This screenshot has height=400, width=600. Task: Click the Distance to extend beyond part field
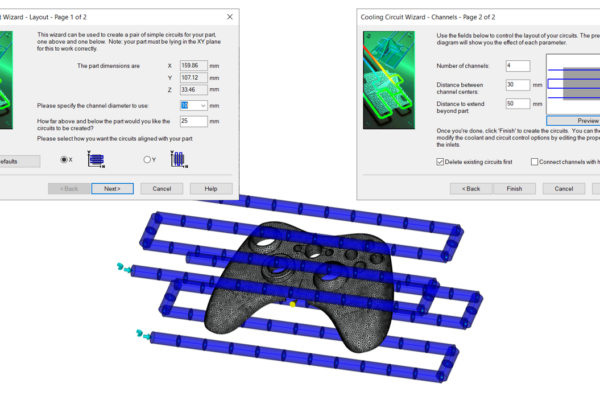(x=518, y=104)
